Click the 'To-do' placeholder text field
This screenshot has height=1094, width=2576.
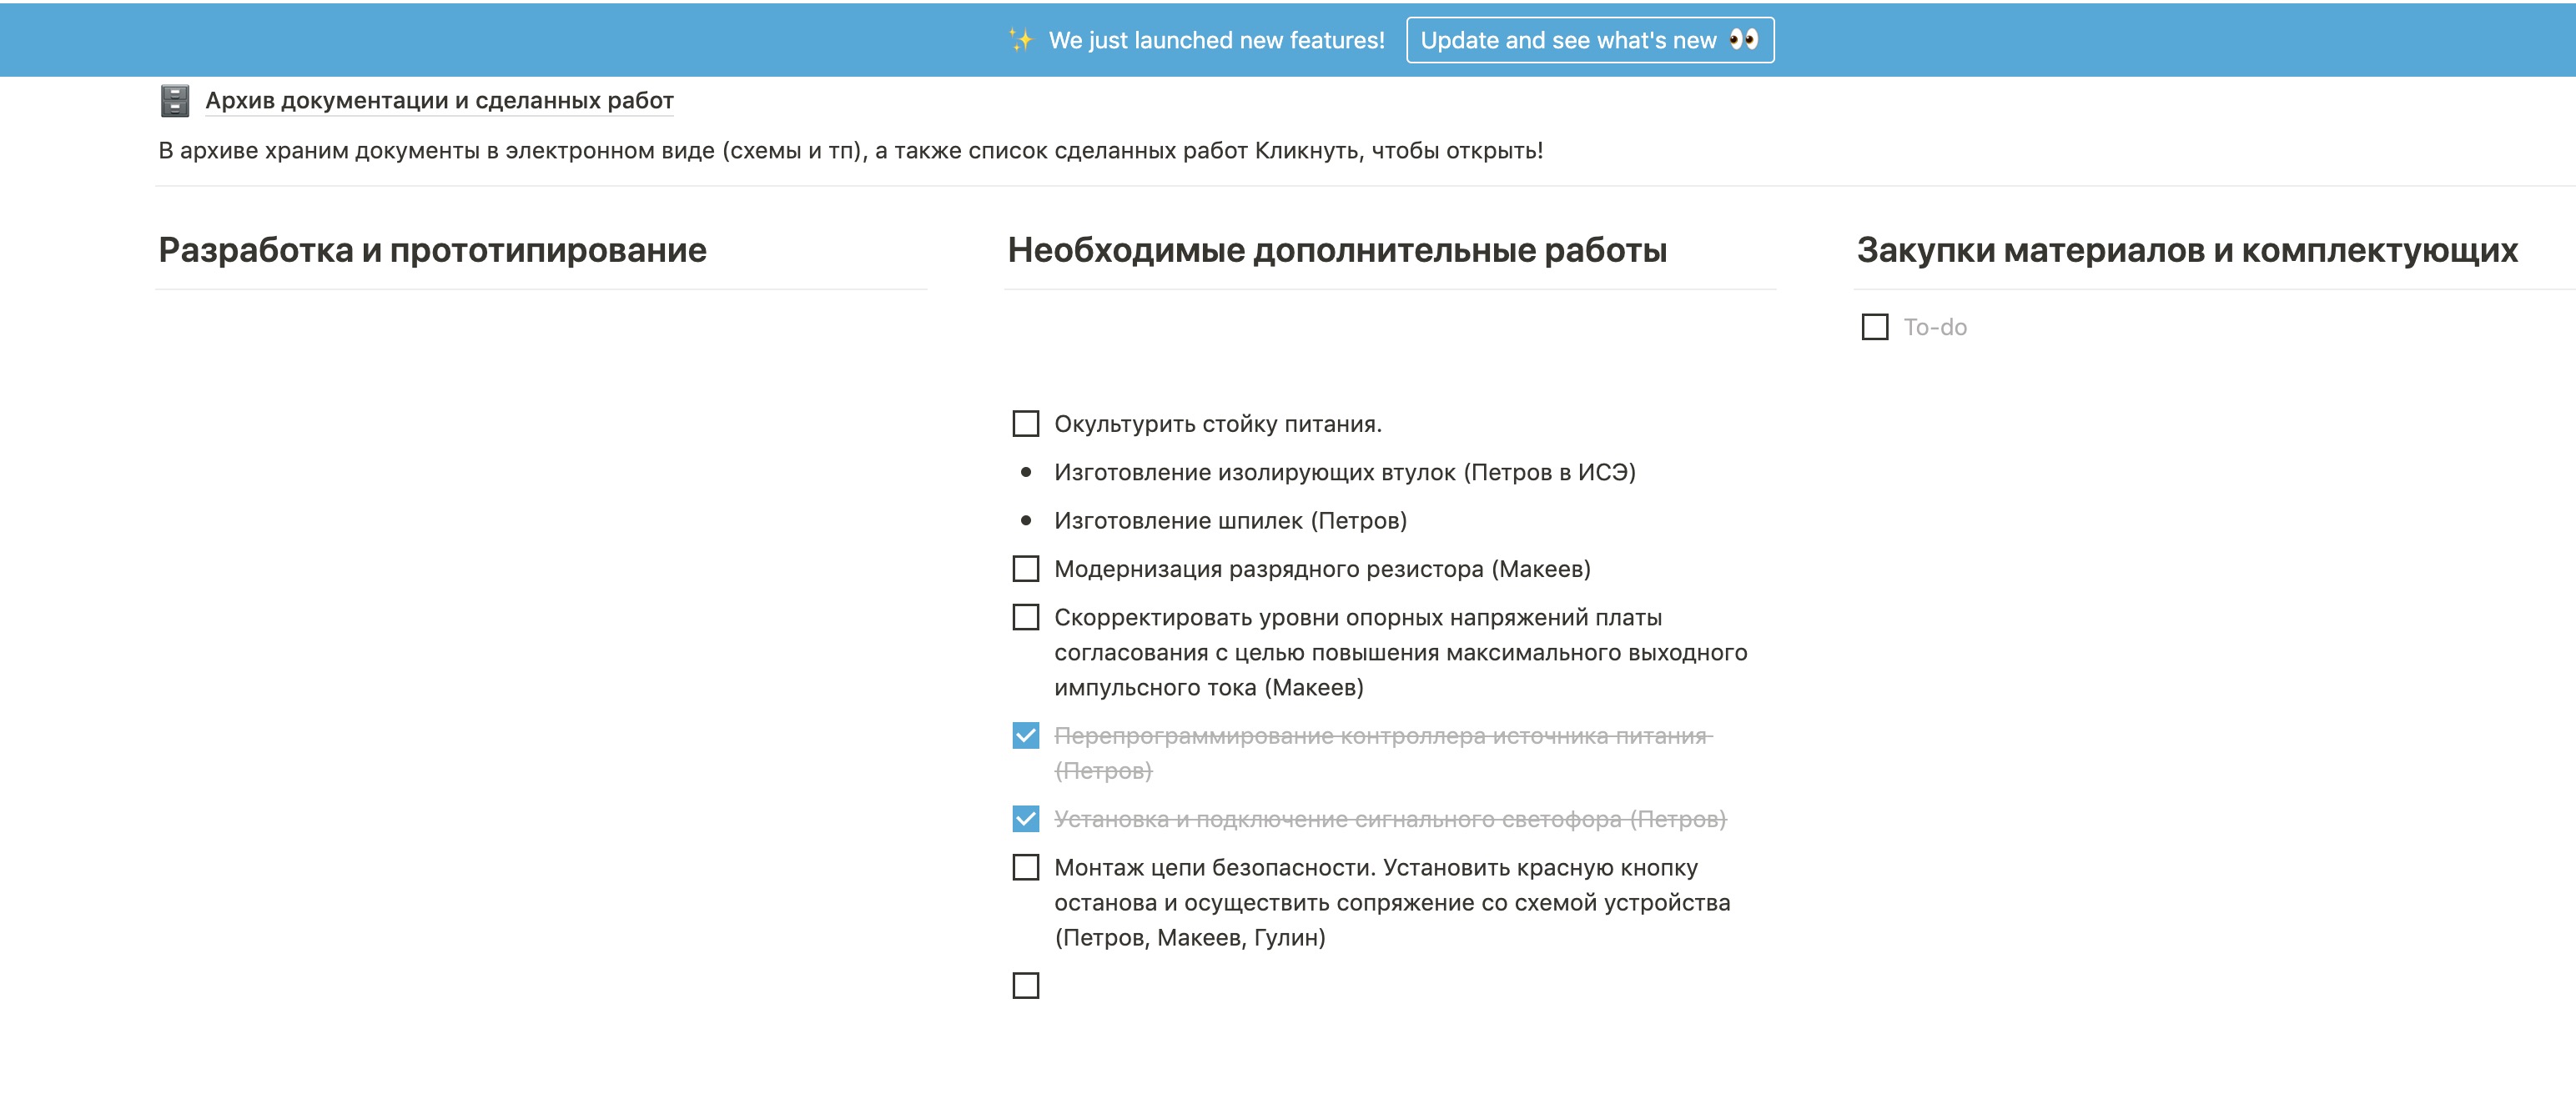tap(1935, 328)
